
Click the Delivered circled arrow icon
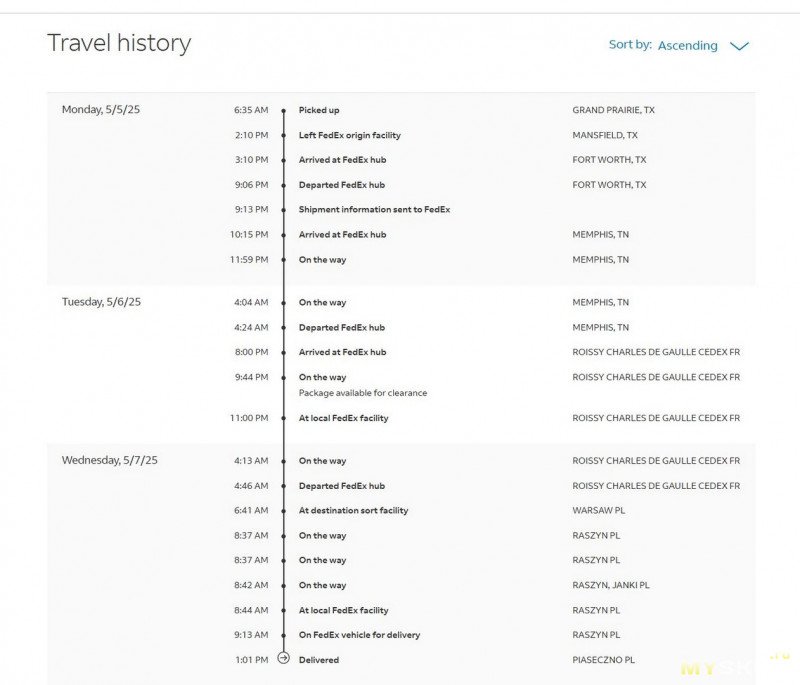point(284,658)
